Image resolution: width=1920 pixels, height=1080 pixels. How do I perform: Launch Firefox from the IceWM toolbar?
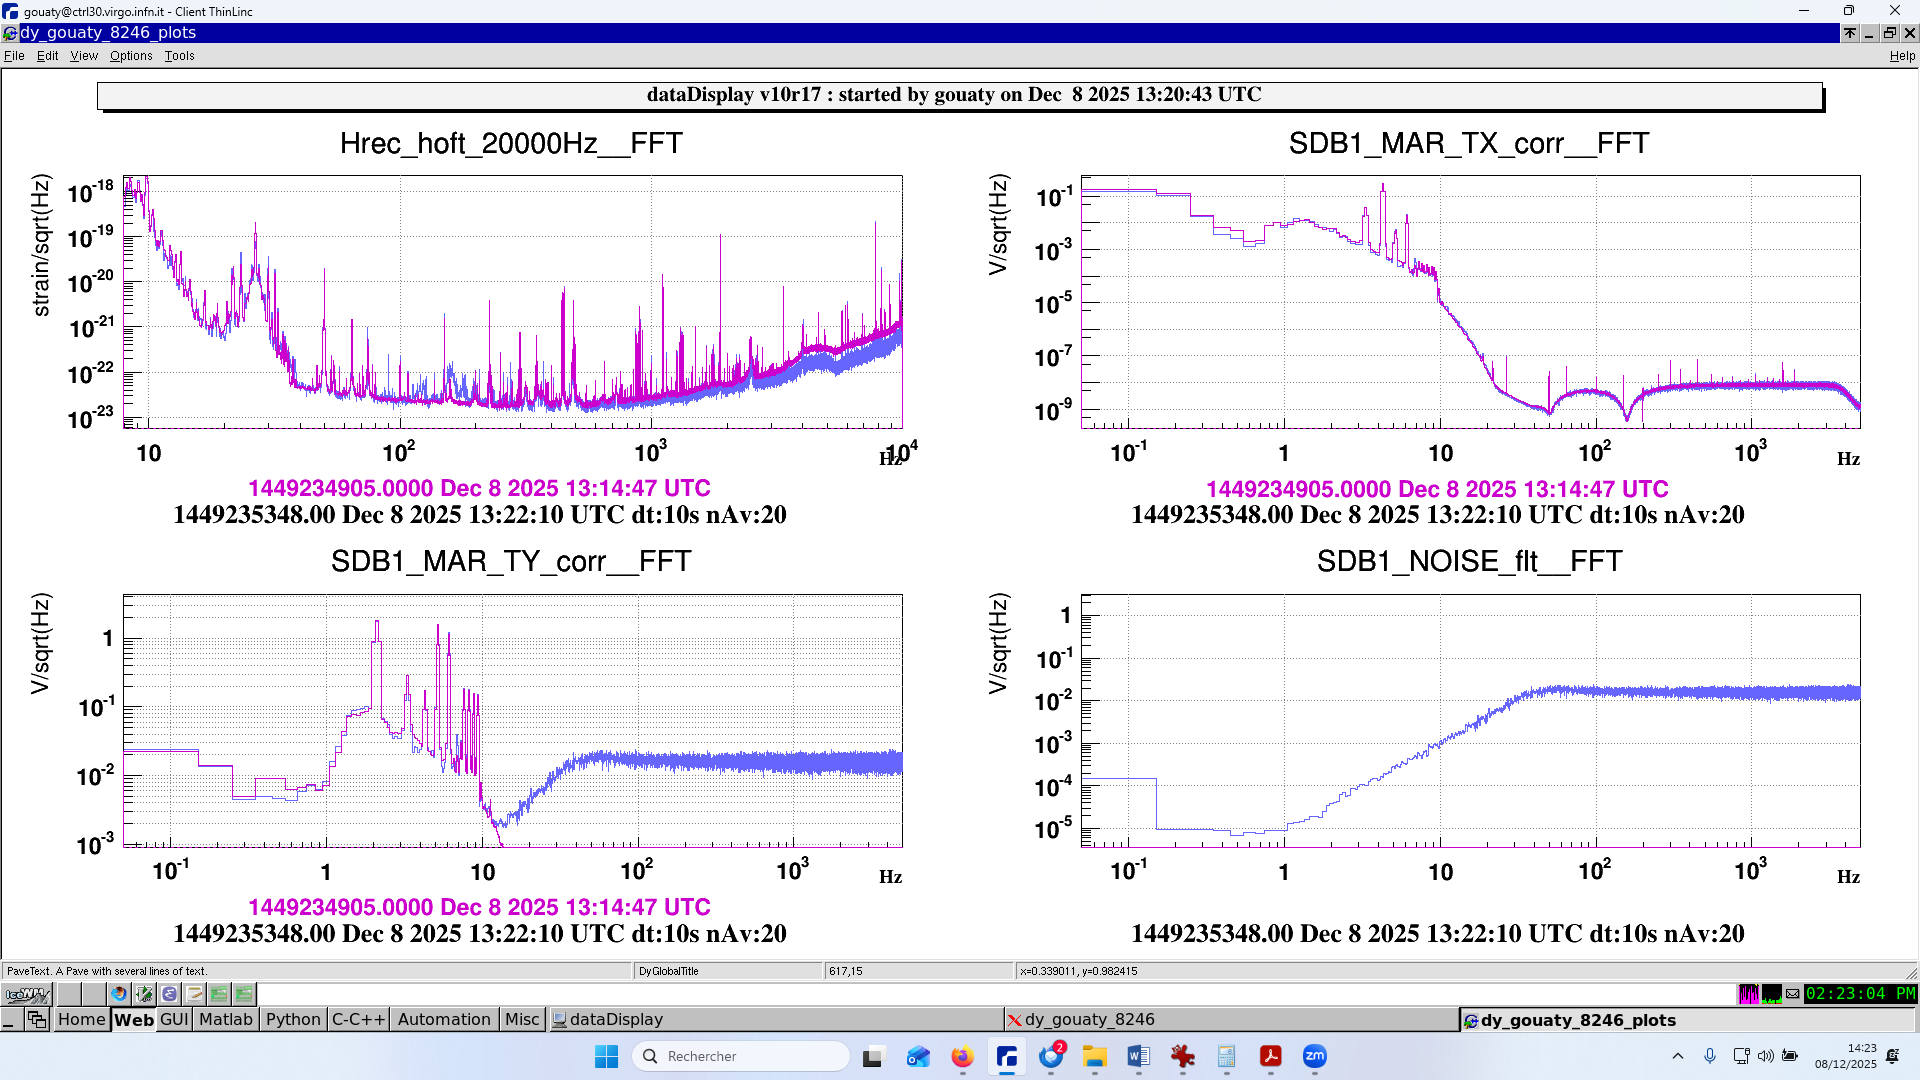pos(119,994)
